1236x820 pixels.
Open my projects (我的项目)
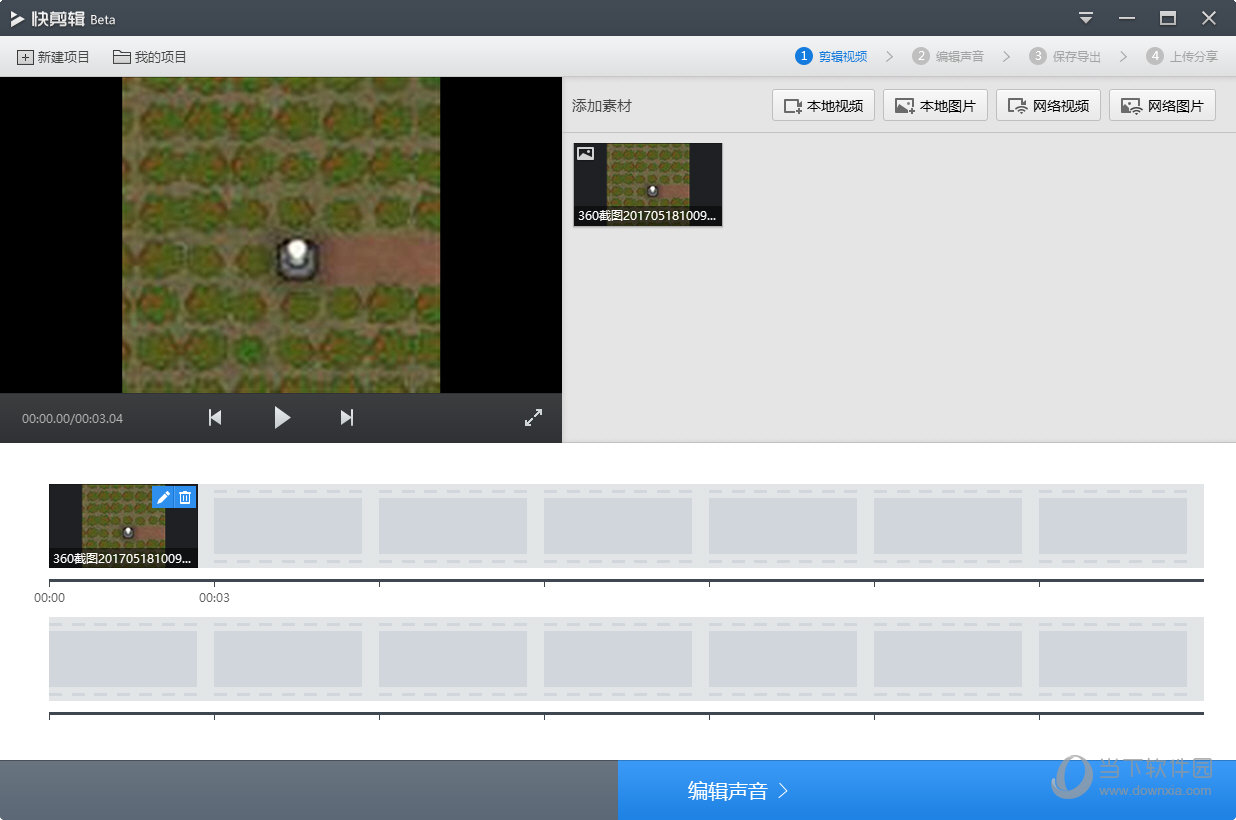tap(150, 57)
